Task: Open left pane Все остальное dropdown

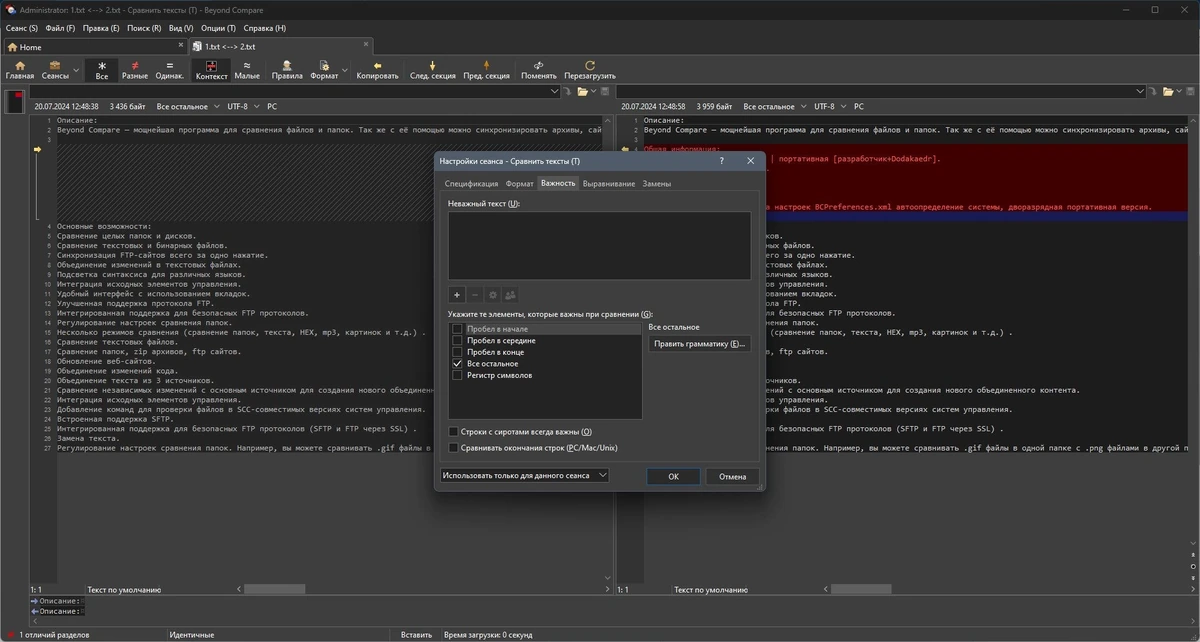Action: [187, 106]
